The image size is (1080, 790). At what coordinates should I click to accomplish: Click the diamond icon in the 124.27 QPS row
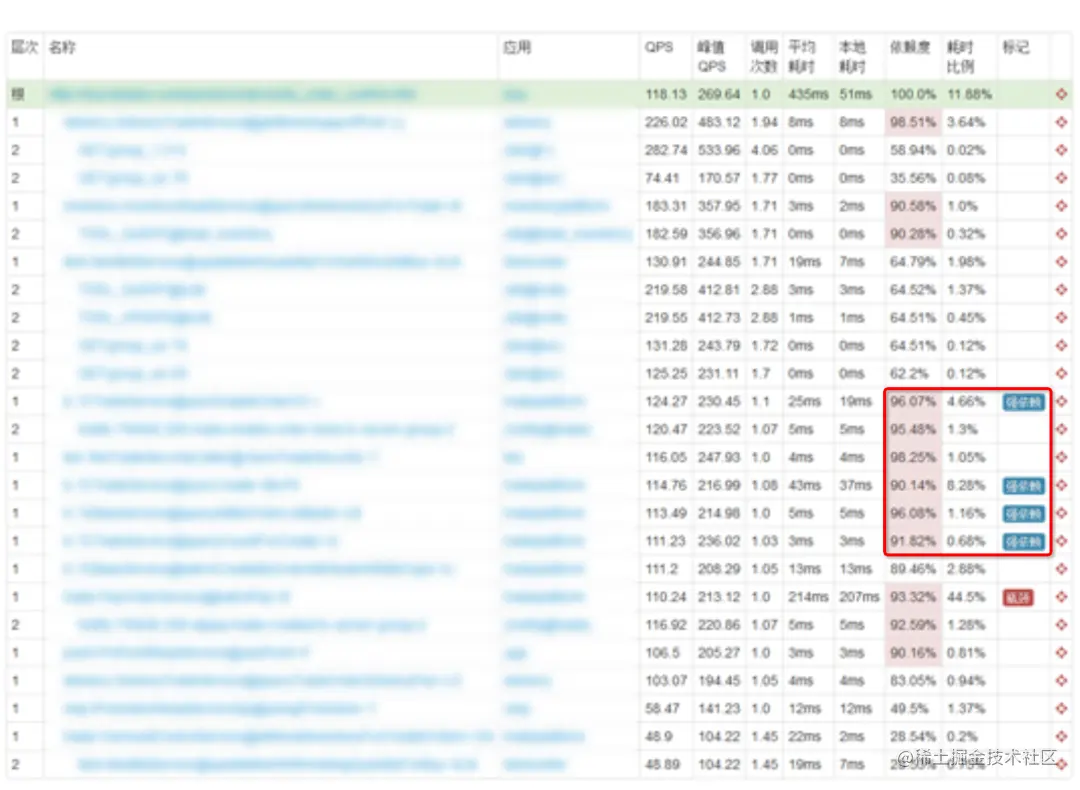pyautogui.click(x=1061, y=402)
